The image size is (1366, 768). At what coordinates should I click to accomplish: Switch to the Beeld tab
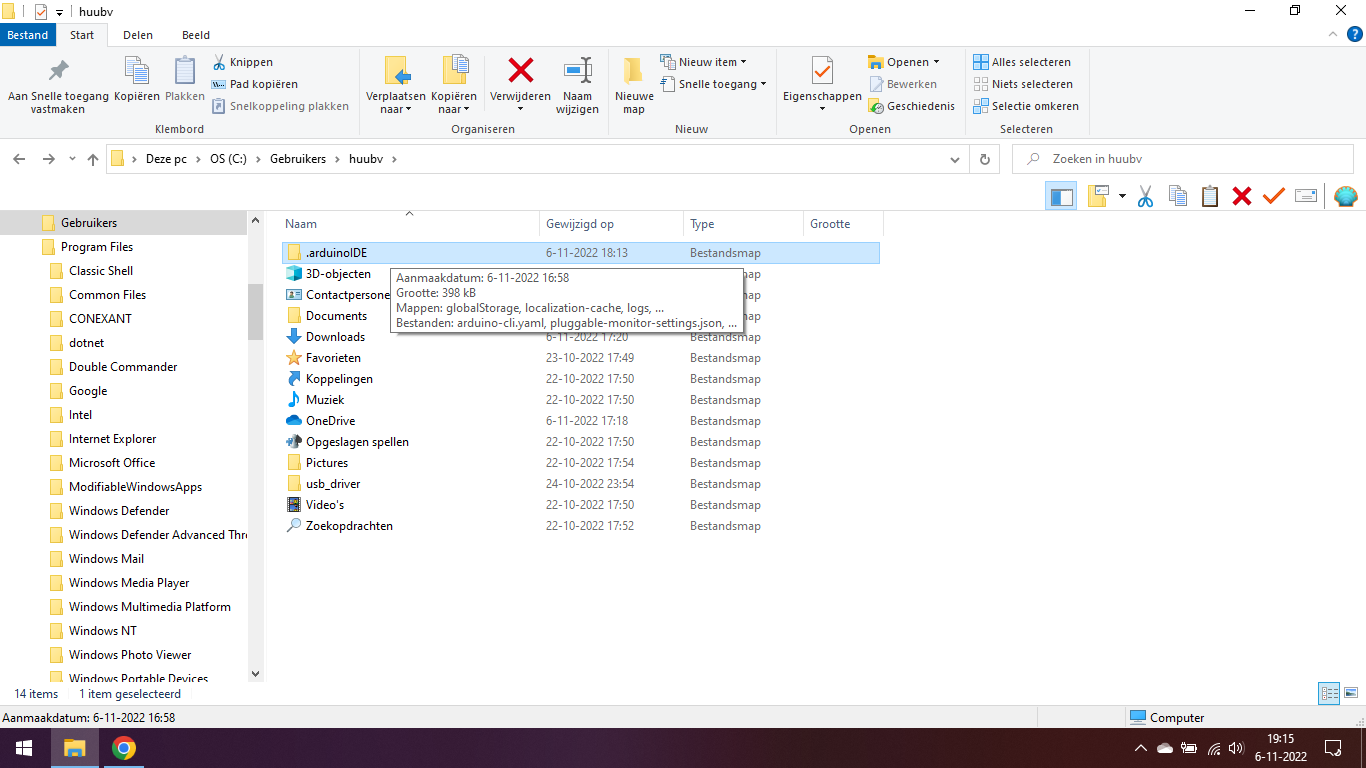tap(196, 35)
